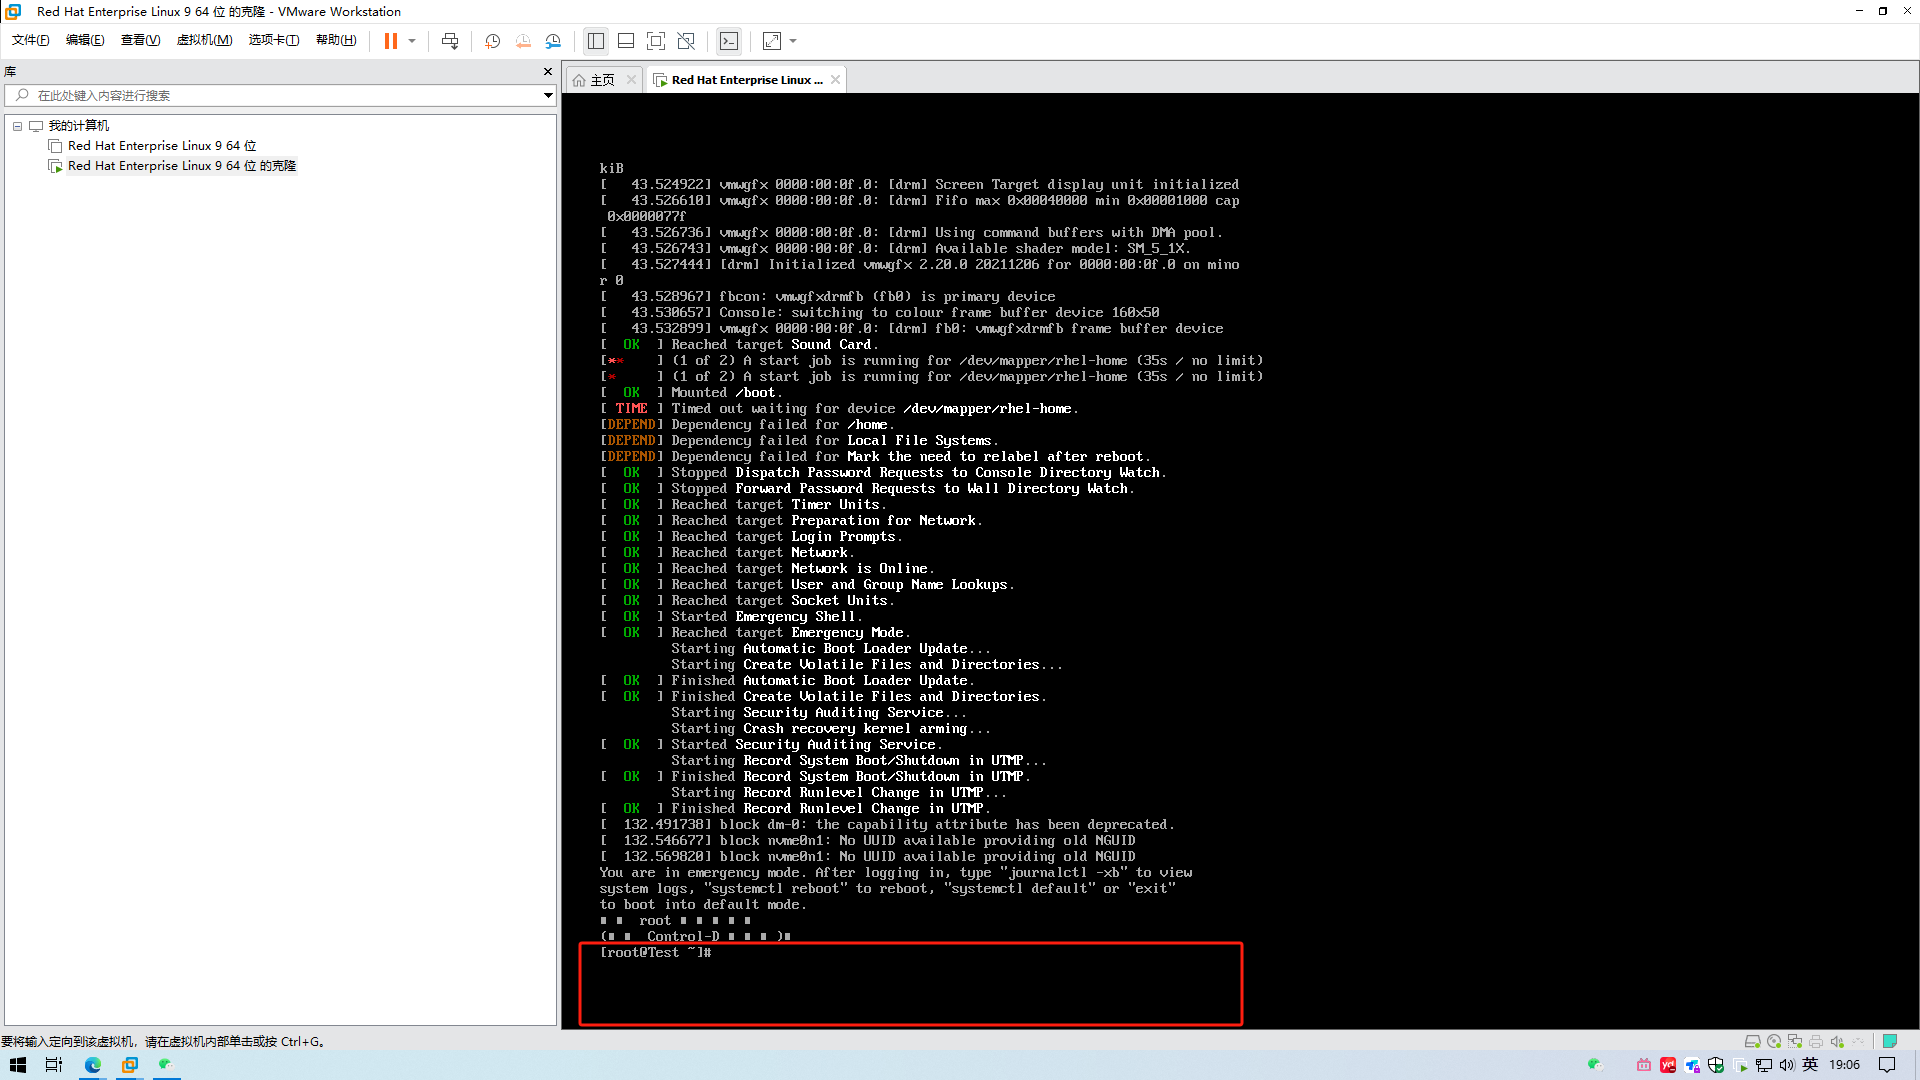The height and width of the screenshot is (1080, 1920).
Task: Click the network tray icon
Action: tap(1764, 1065)
